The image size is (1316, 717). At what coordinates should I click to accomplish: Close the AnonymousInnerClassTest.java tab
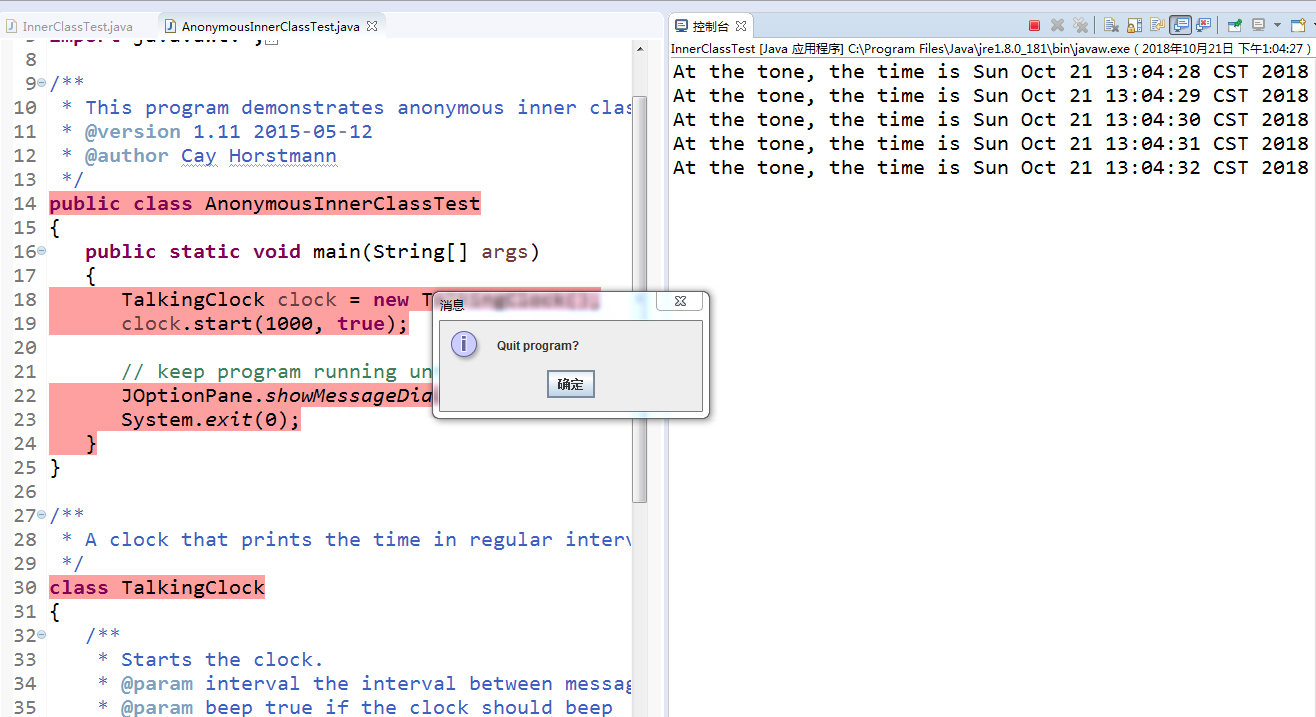point(372,26)
